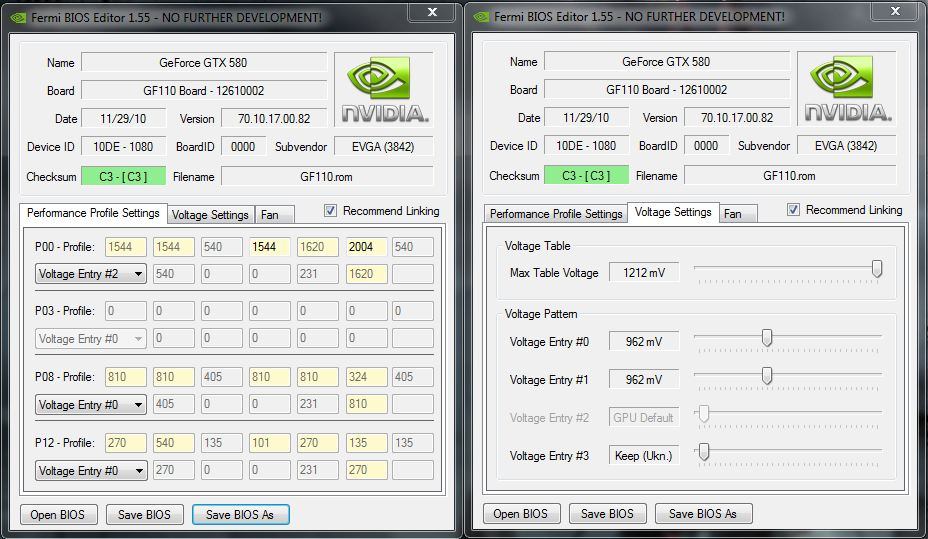Click the app icon in left window title bar

pos(18,18)
